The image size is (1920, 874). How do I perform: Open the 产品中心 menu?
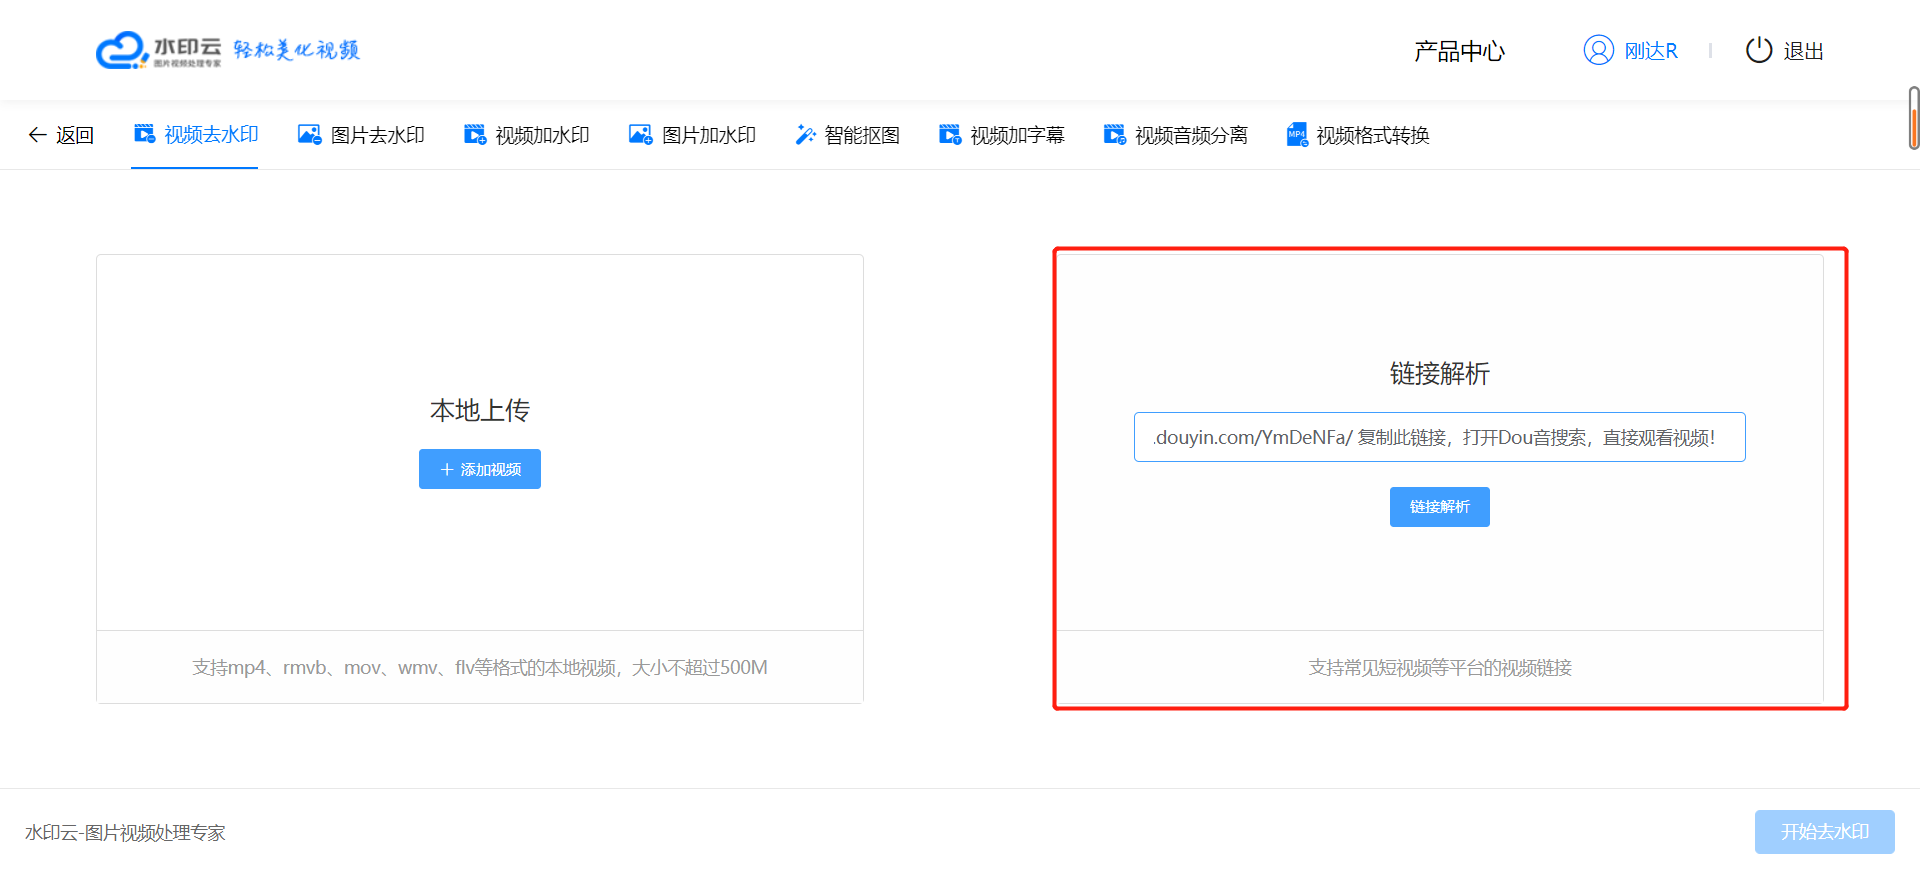[1459, 51]
